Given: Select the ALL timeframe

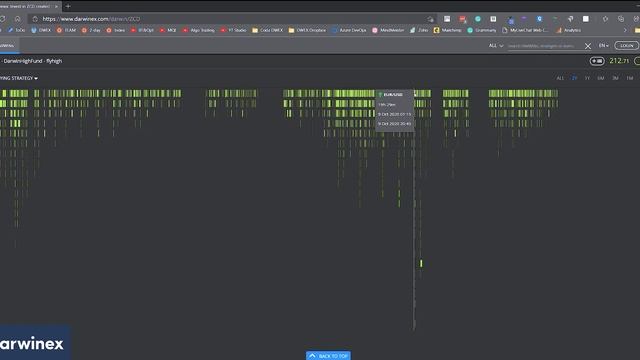Looking at the screenshot, I should tap(560, 78).
